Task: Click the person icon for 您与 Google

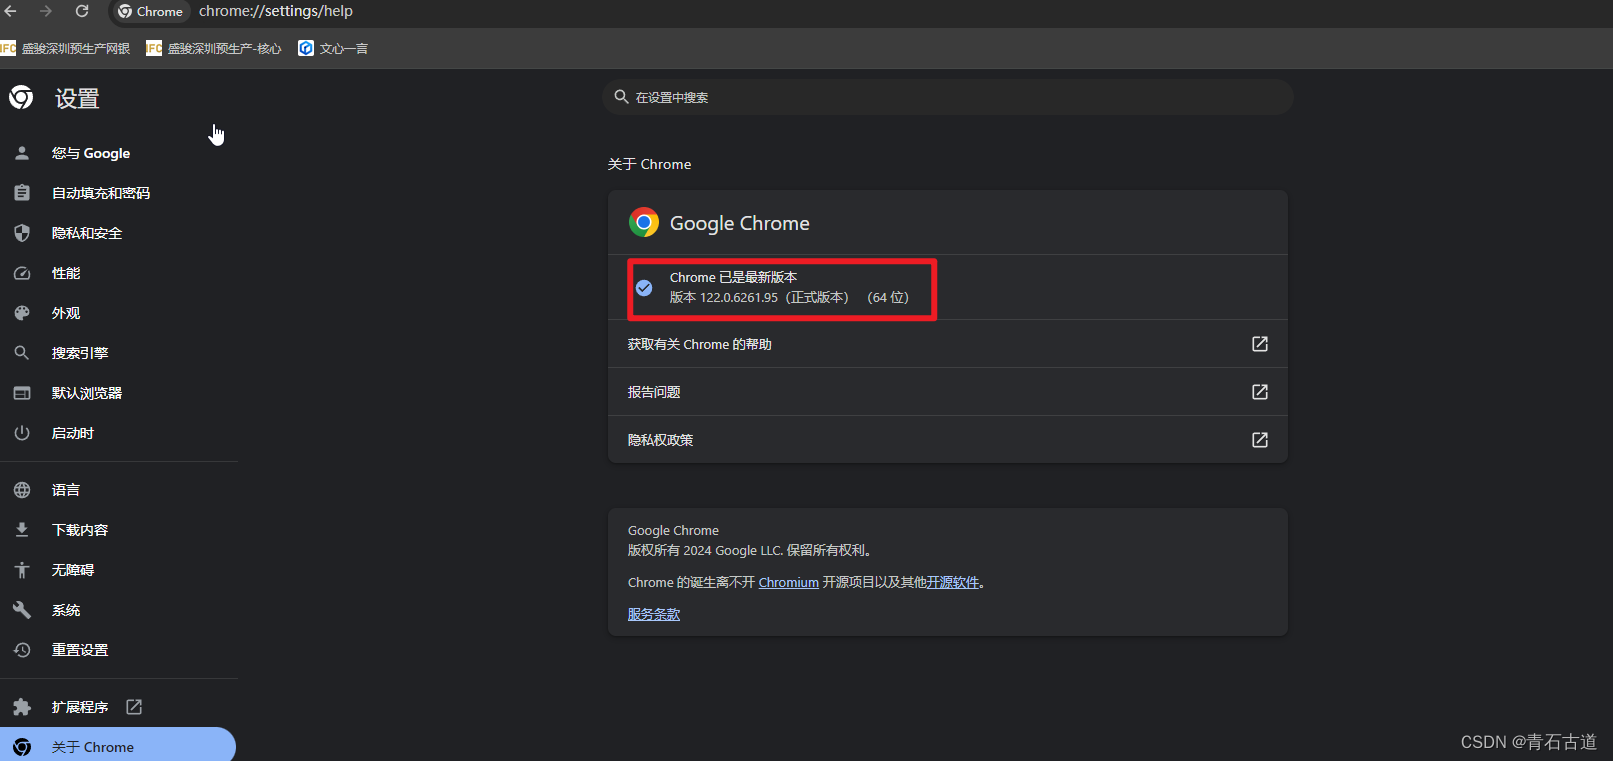Action: tap(22, 153)
